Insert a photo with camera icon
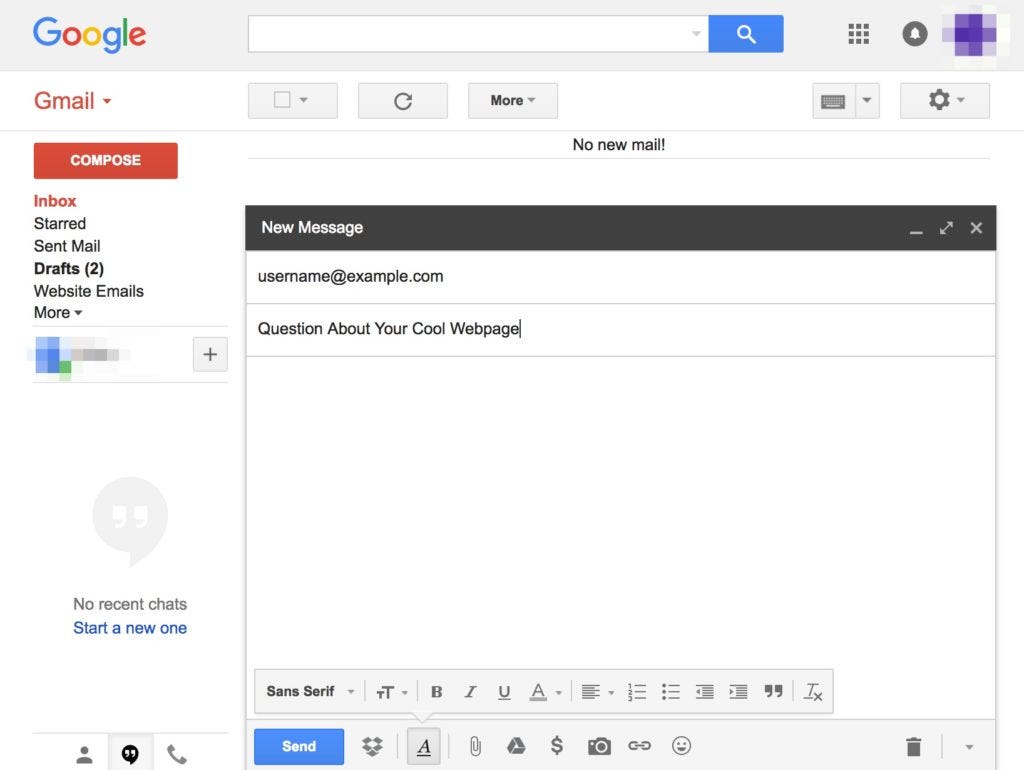Viewport: 1024px width, 770px height. 599,746
